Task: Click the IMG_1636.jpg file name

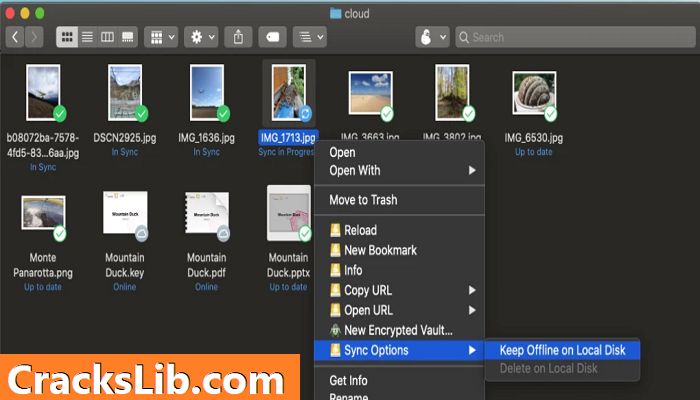Action: point(207,138)
